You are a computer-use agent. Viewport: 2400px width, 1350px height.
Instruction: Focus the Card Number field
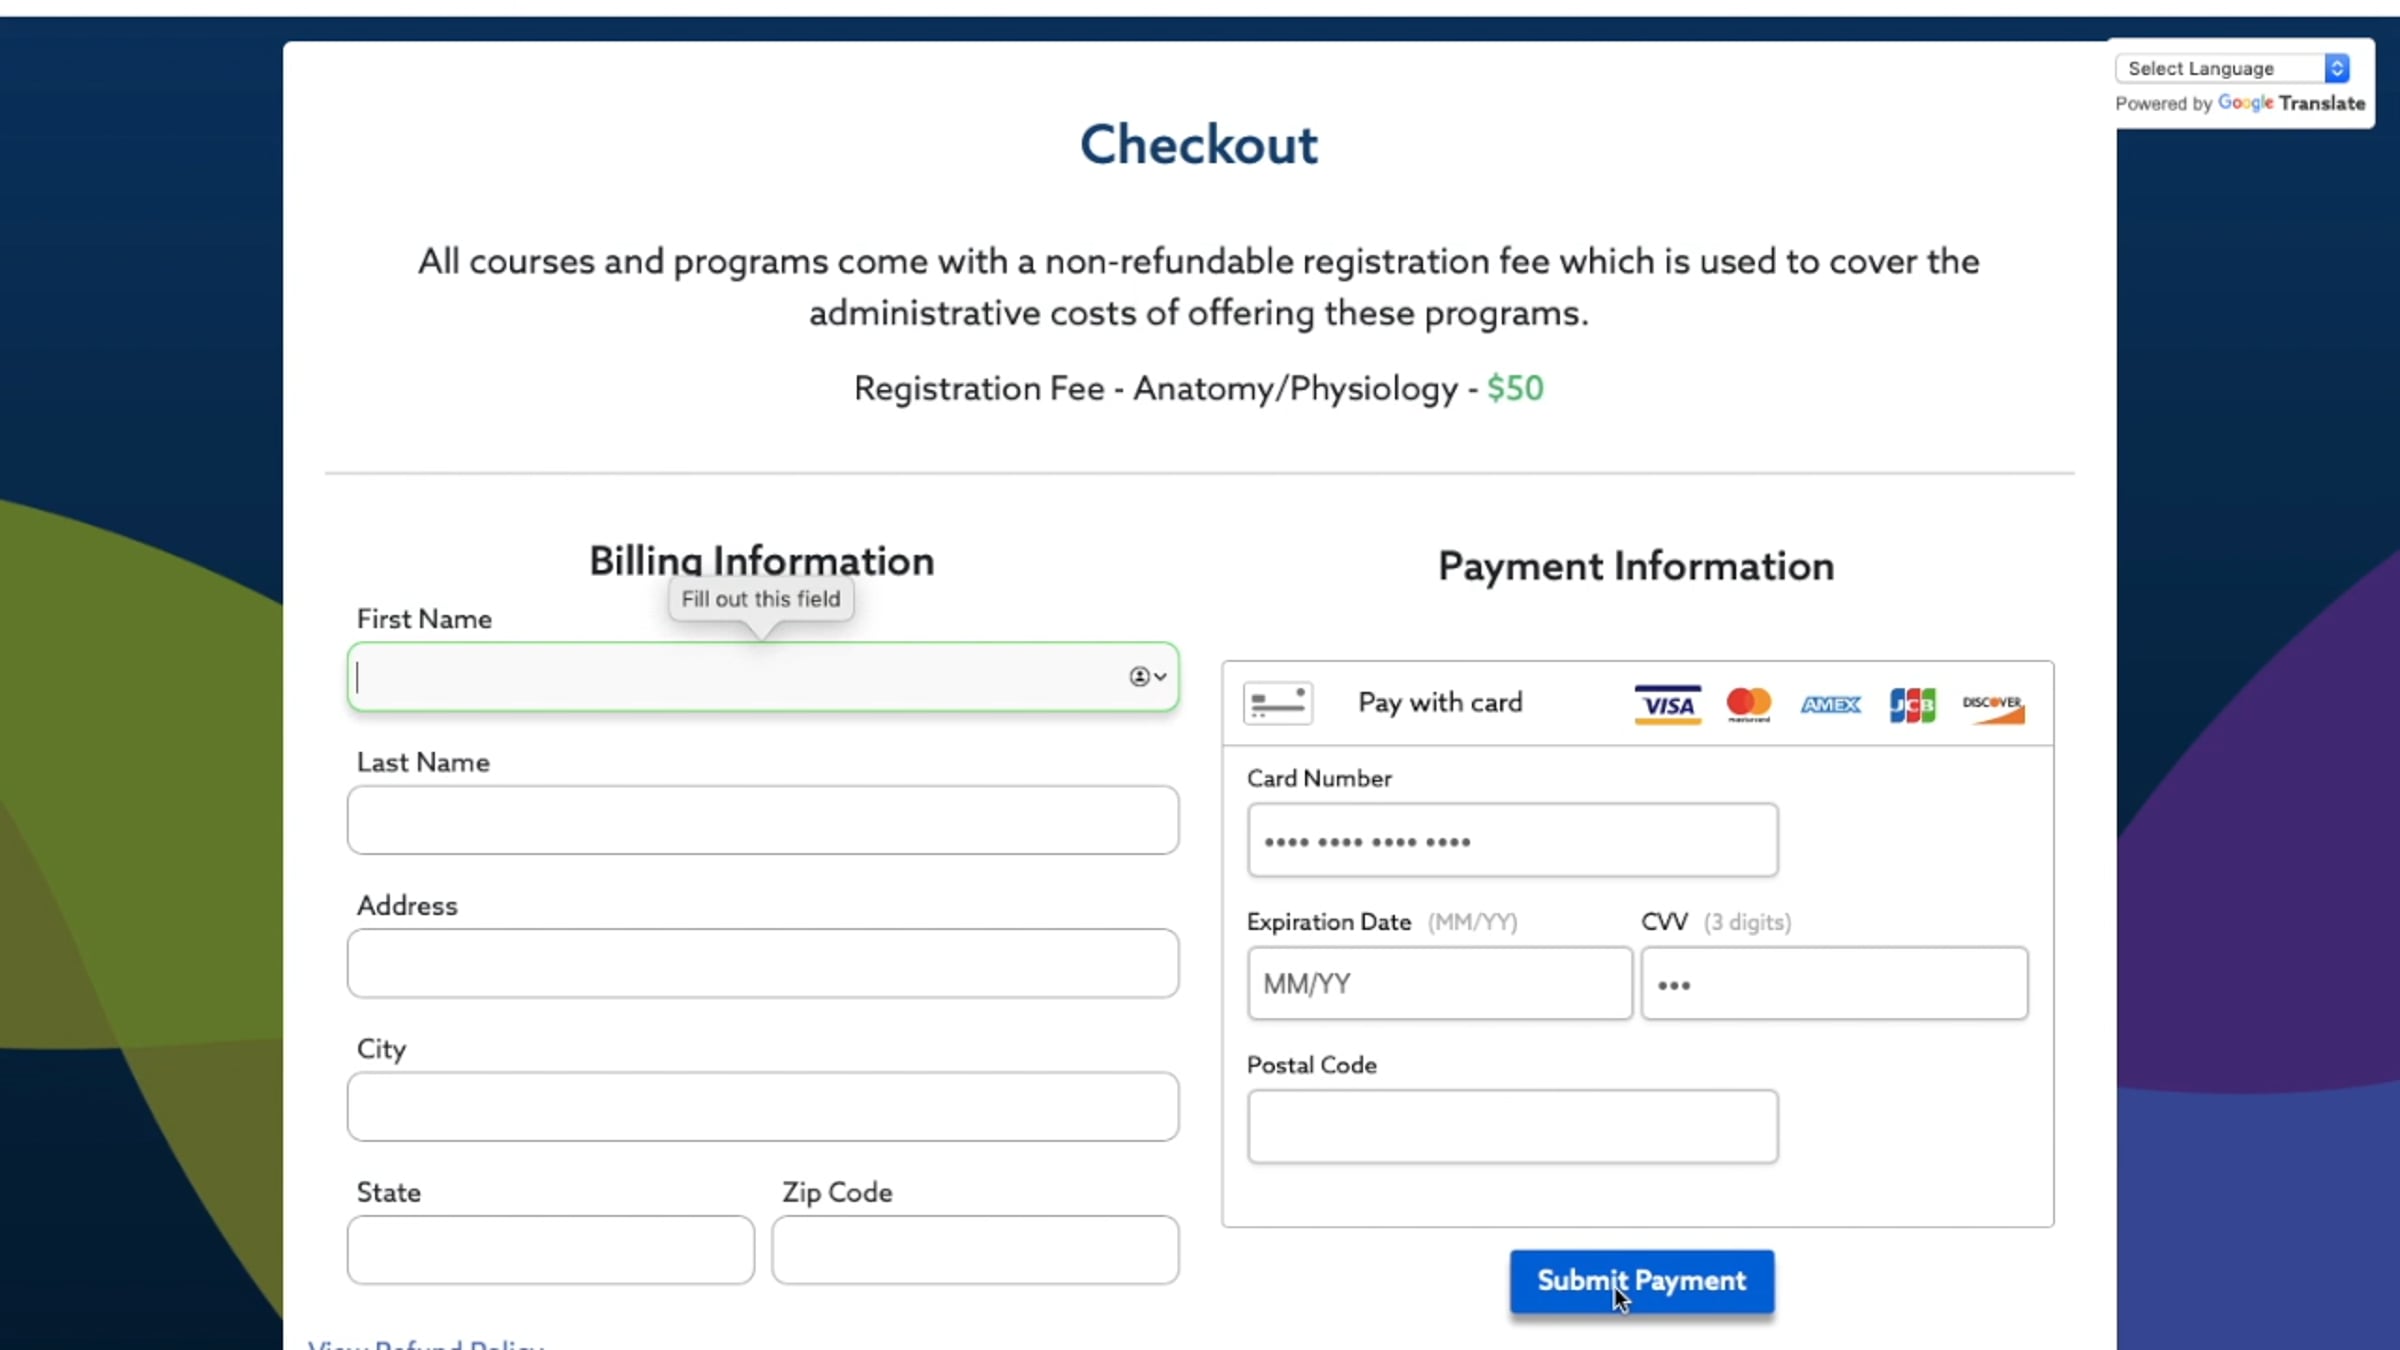click(1512, 840)
